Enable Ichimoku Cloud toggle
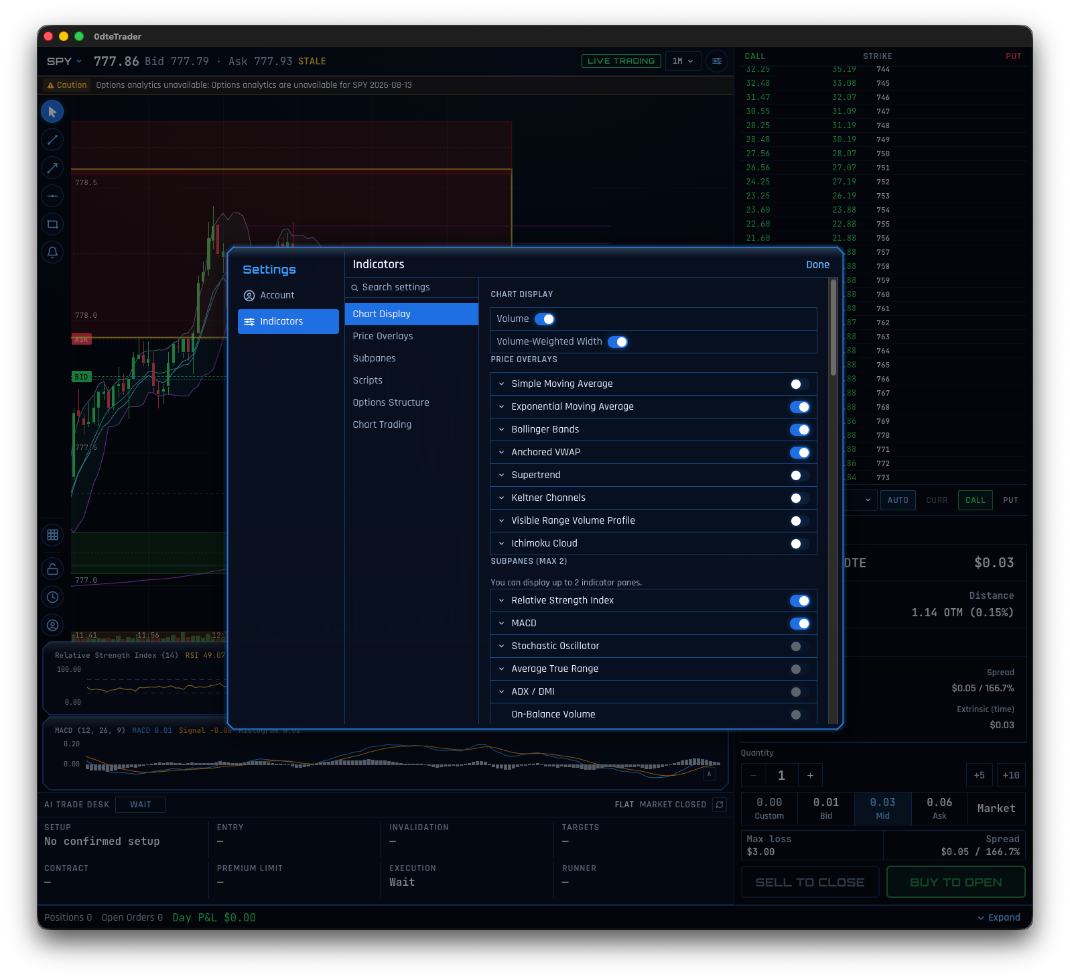The image size is (1070, 979). tap(800, 544)
